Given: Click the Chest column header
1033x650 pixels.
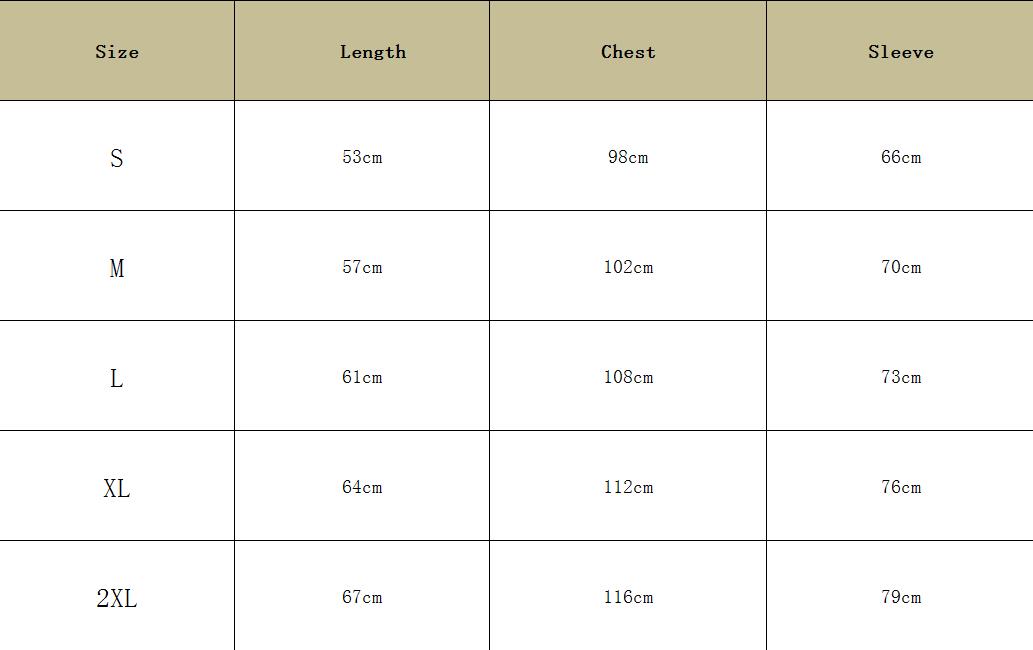Looking at the screenshot, I should (628, 52).
